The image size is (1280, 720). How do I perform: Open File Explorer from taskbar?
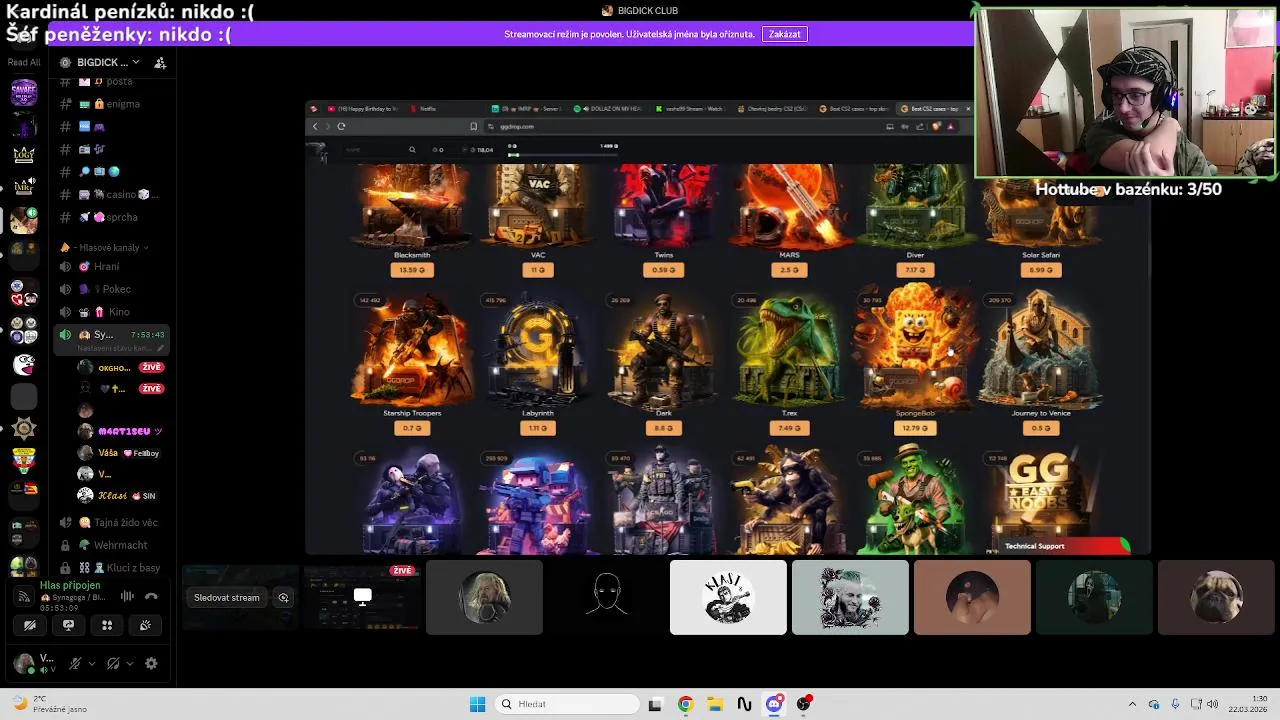(715, 704)
